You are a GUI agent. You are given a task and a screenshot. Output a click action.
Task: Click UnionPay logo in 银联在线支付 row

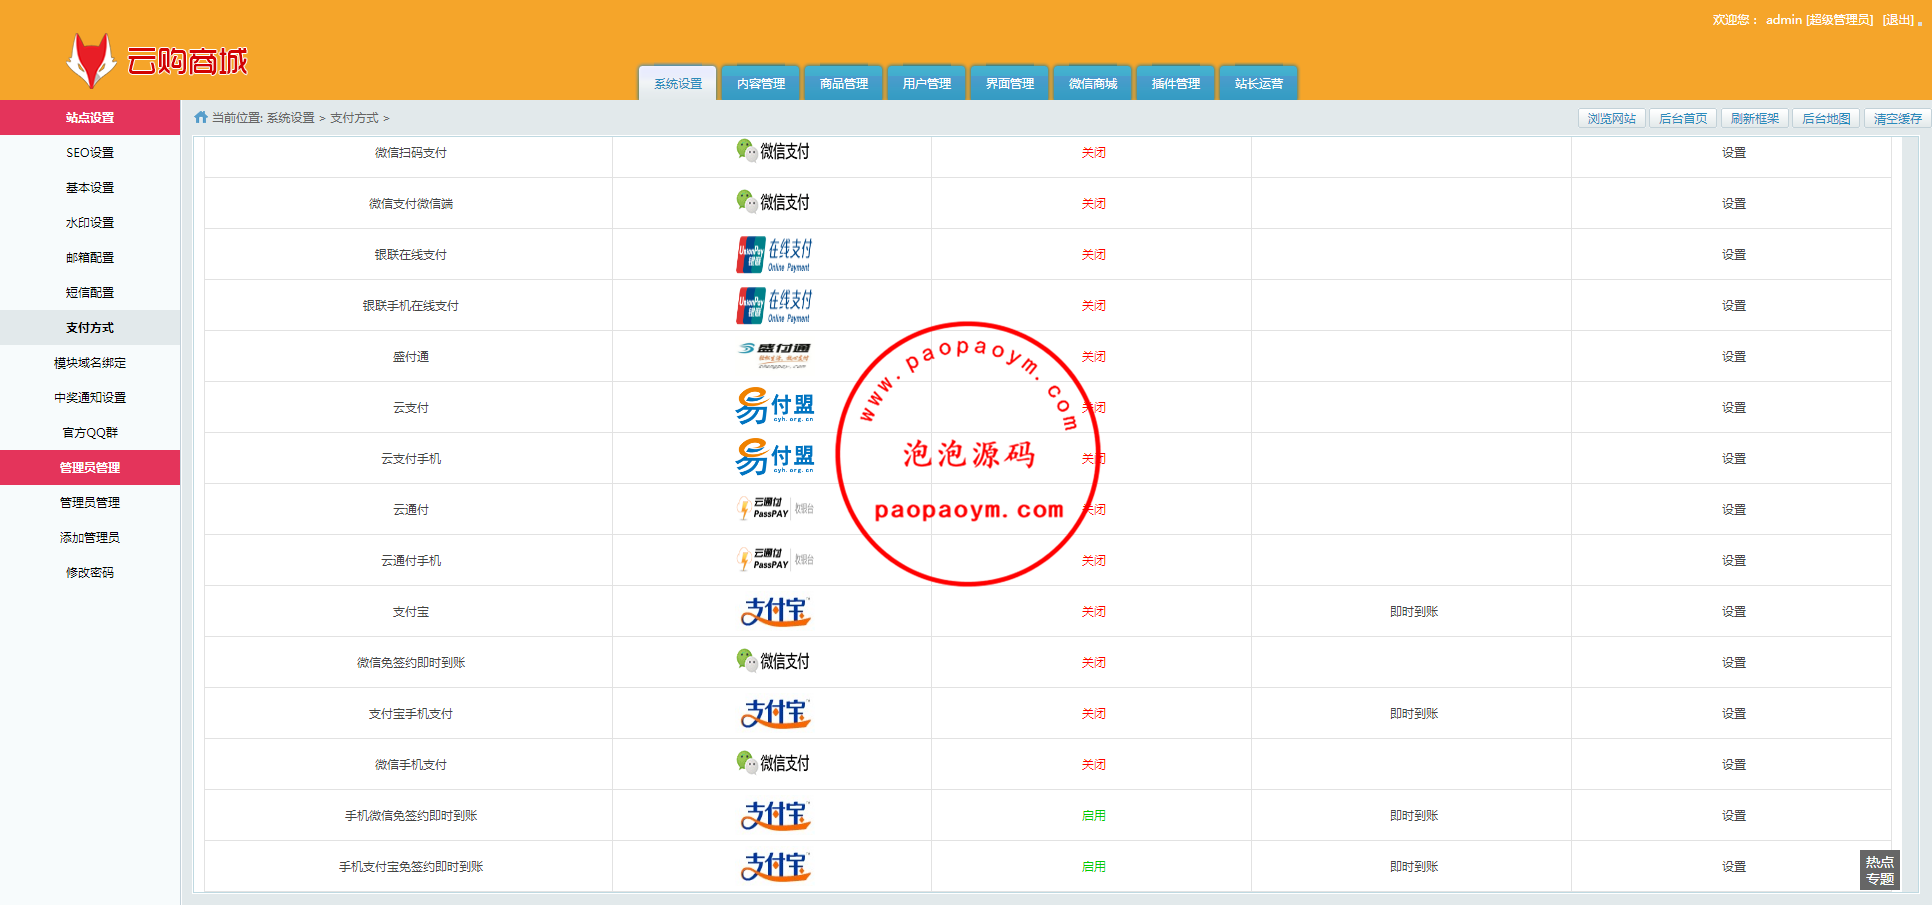coord(773,255)
